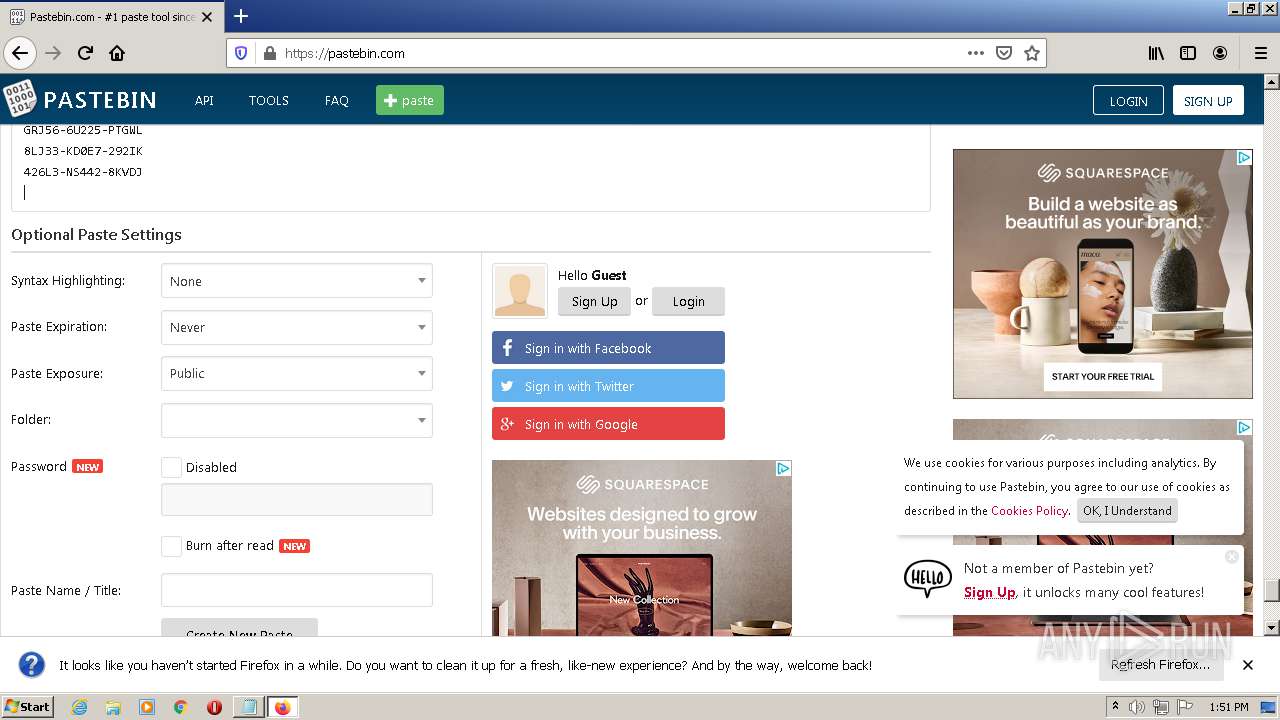The height and width of the screenshot is (720, 1280).
Task: Open the Firefox hamburger menu
Action: coord(1260,53)
